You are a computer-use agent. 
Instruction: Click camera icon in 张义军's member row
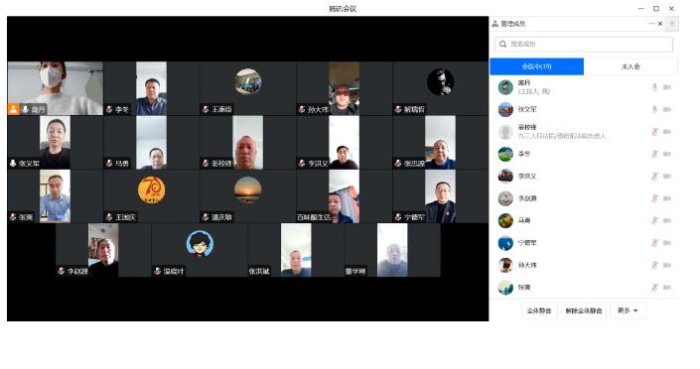coord(667,109)
